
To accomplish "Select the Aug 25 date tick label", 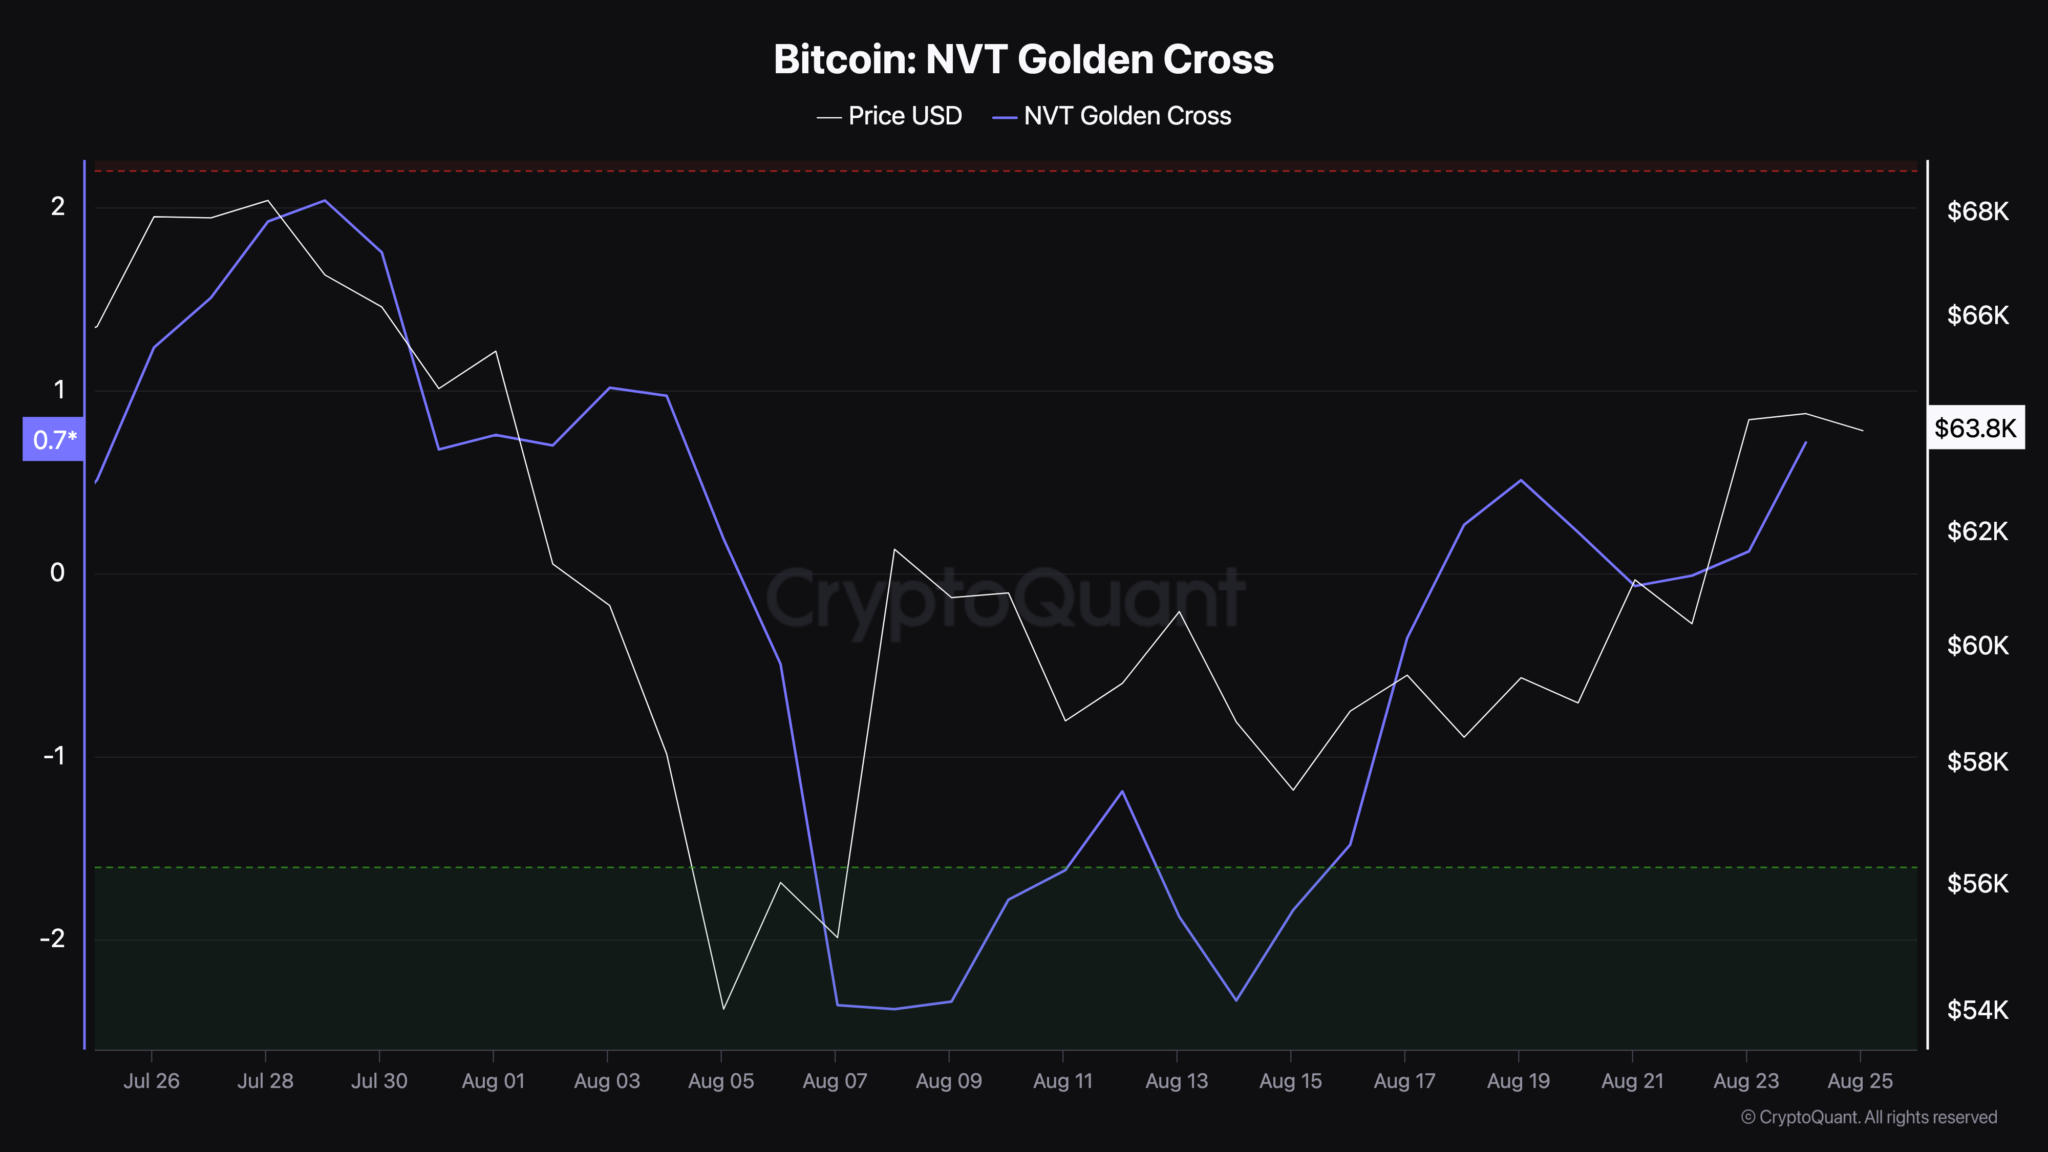I will click(1860, 1081).
